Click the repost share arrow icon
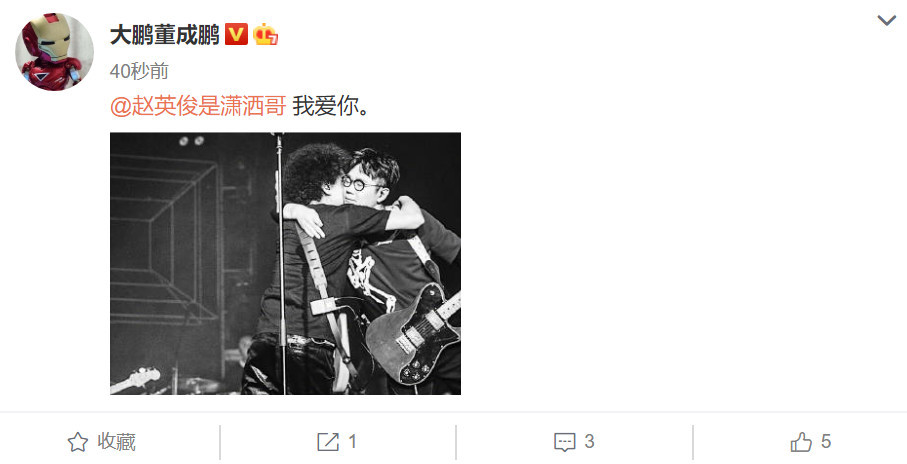 pos(328,442)
